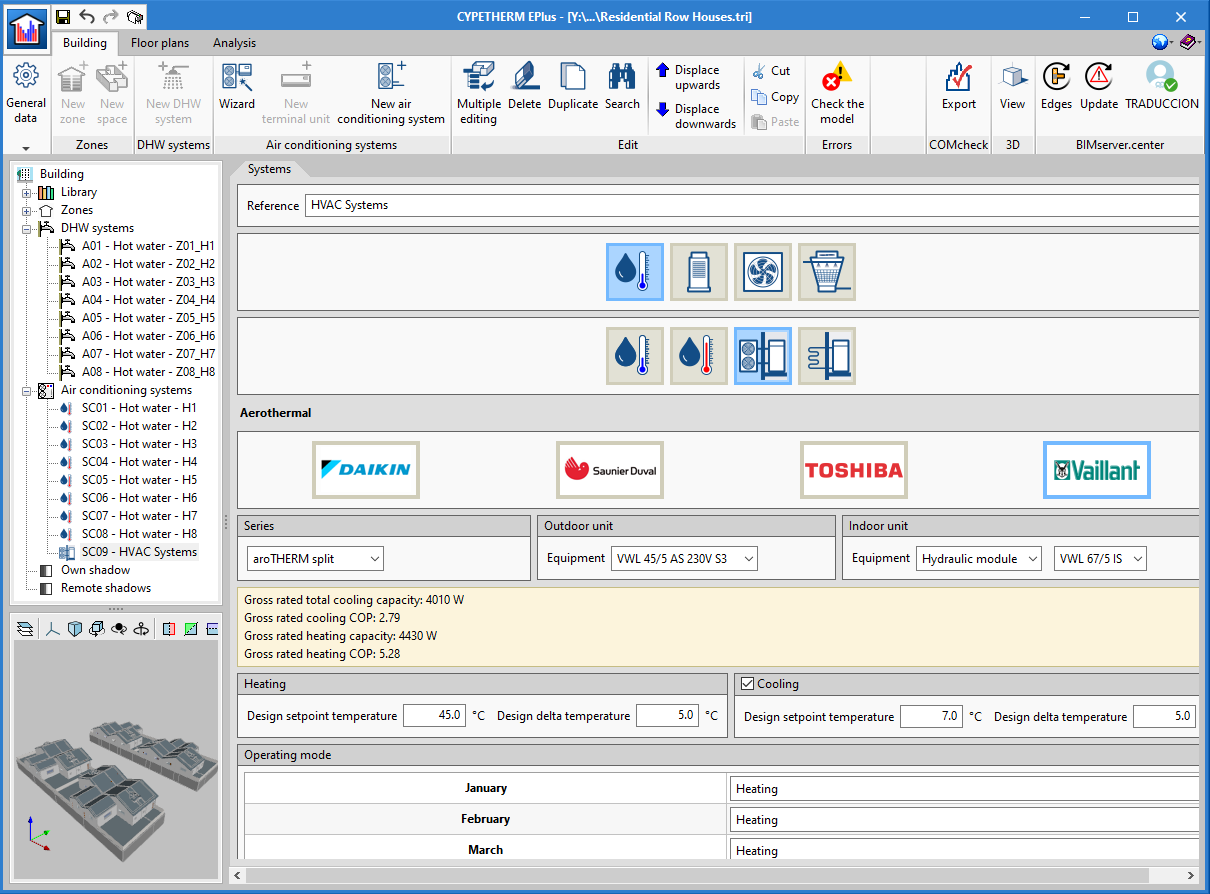Select the boiler icon in first system row

point(699,272)
